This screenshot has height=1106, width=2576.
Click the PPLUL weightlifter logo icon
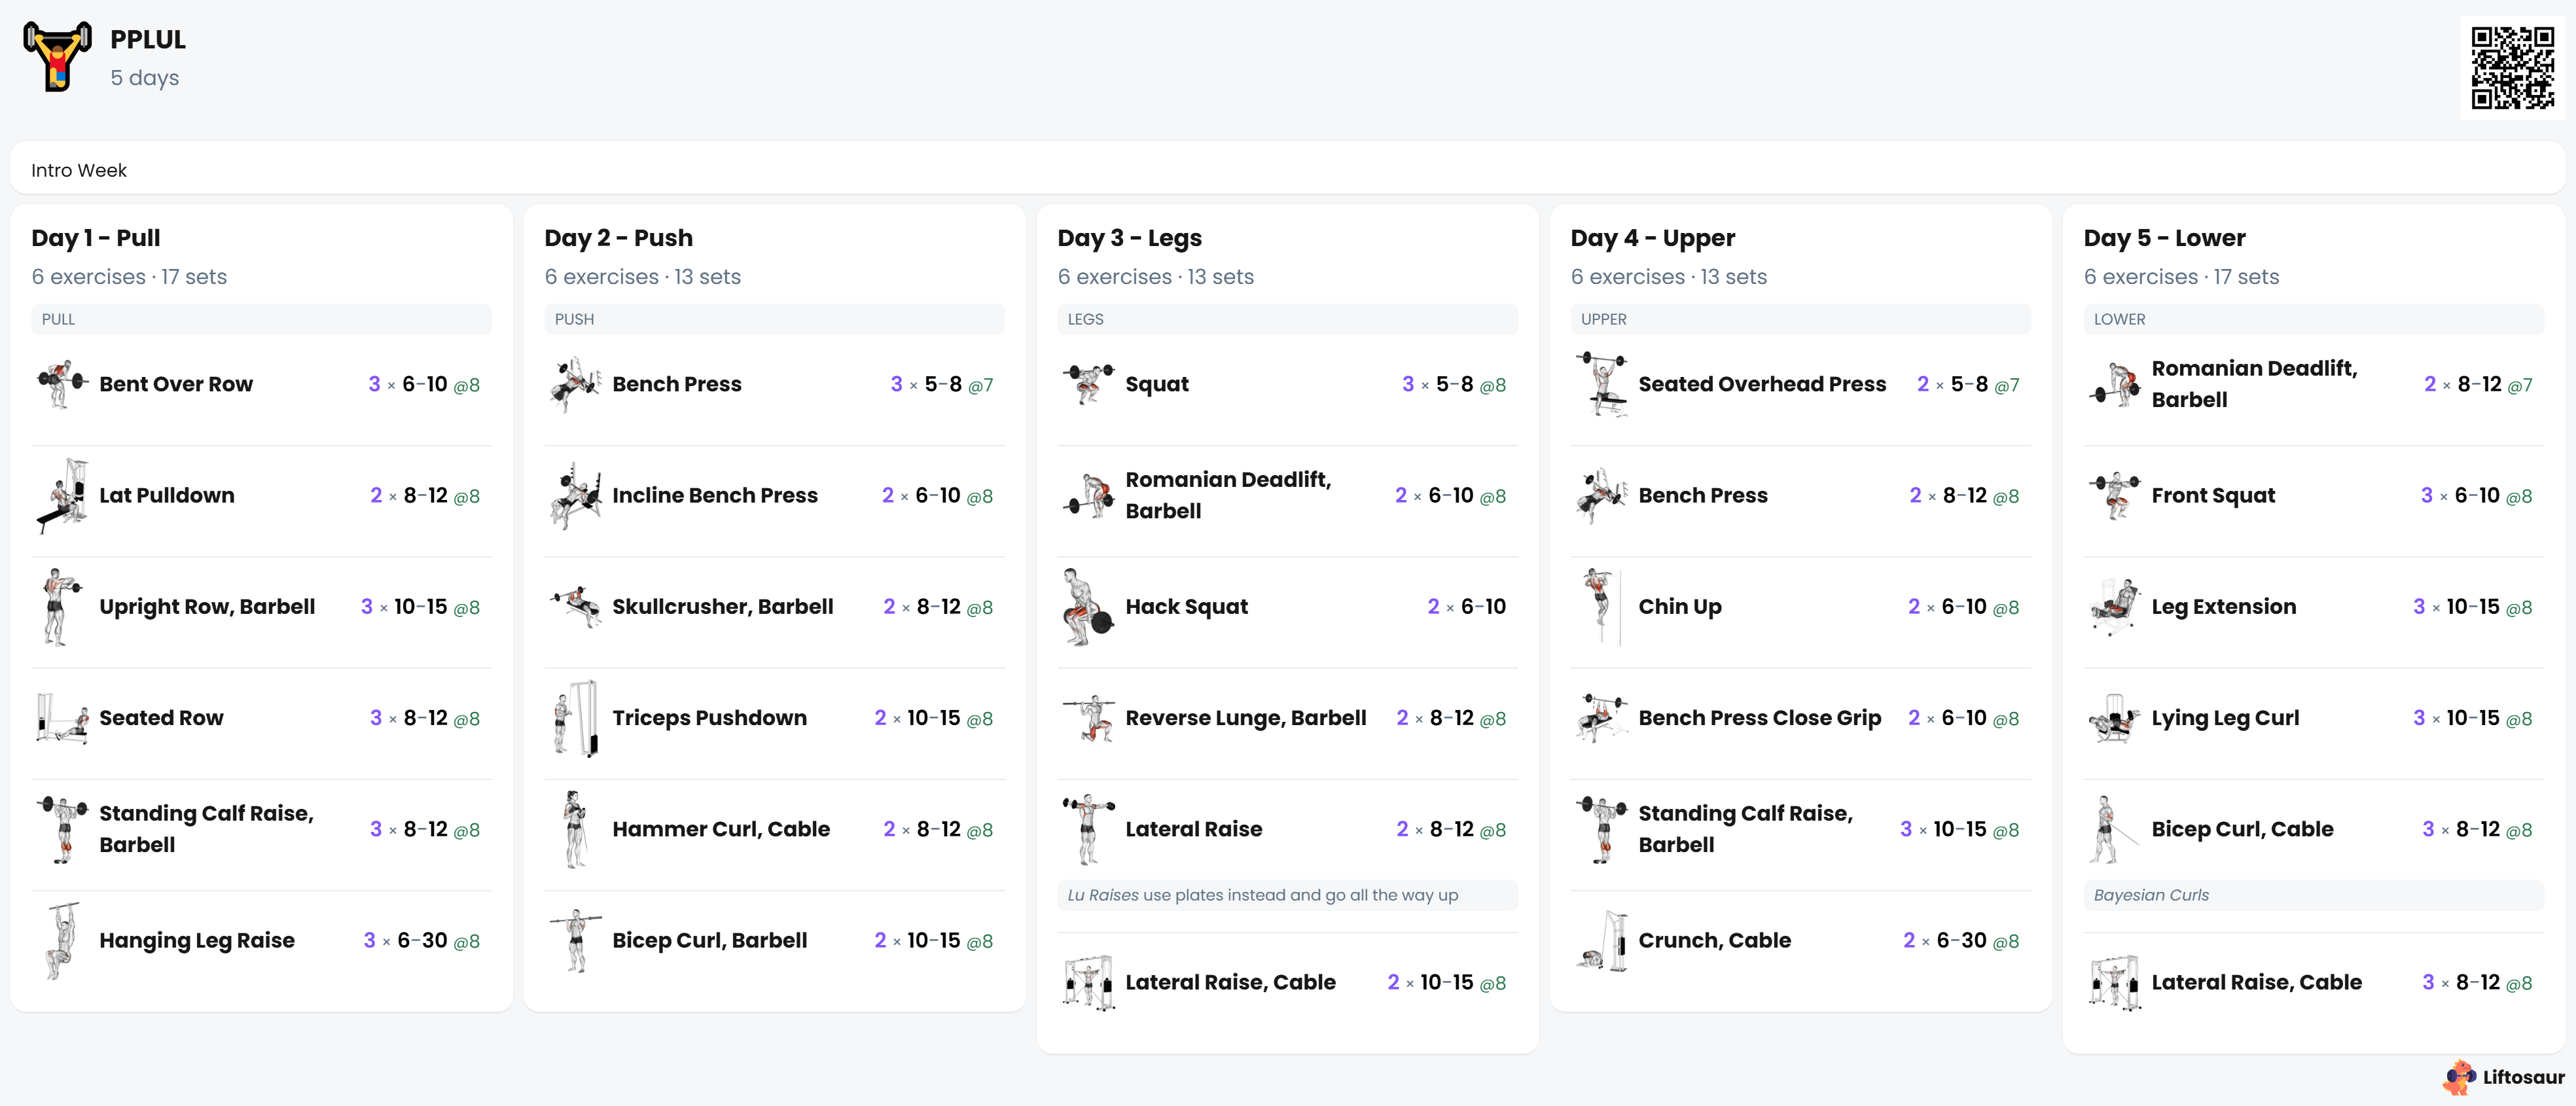click(x=57, y=56)
